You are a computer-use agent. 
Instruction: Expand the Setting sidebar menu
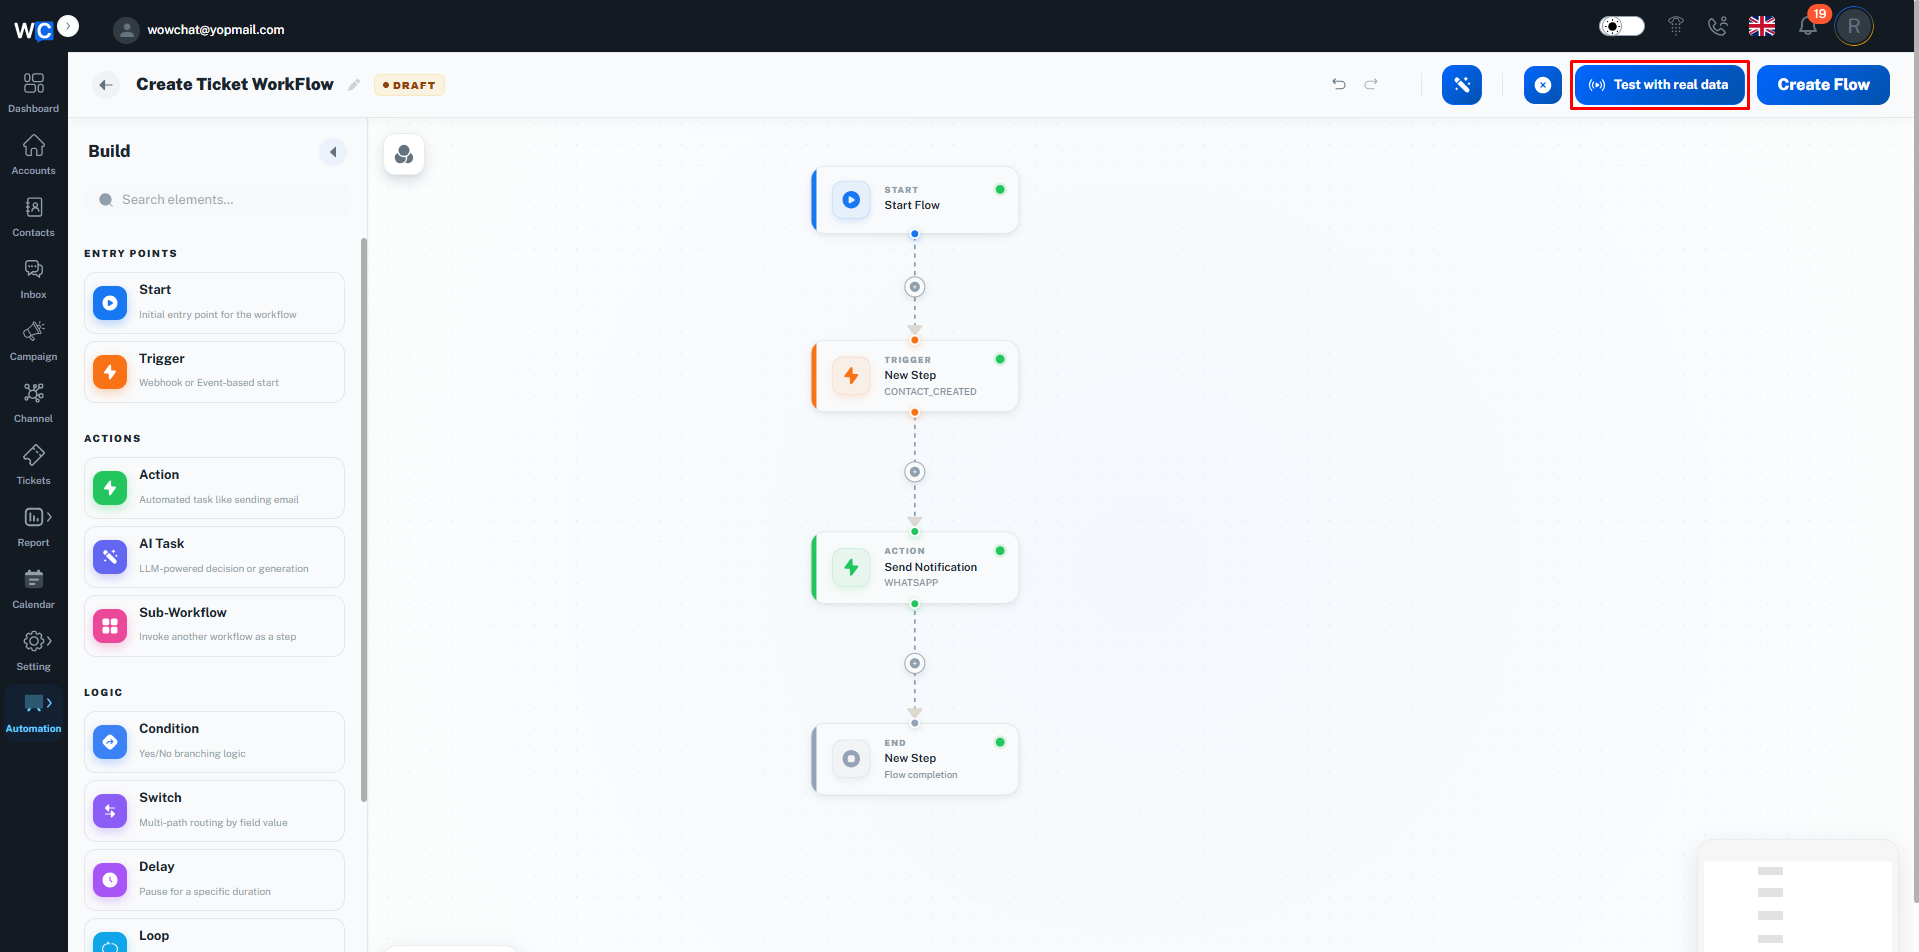click(x=33, y=651)
